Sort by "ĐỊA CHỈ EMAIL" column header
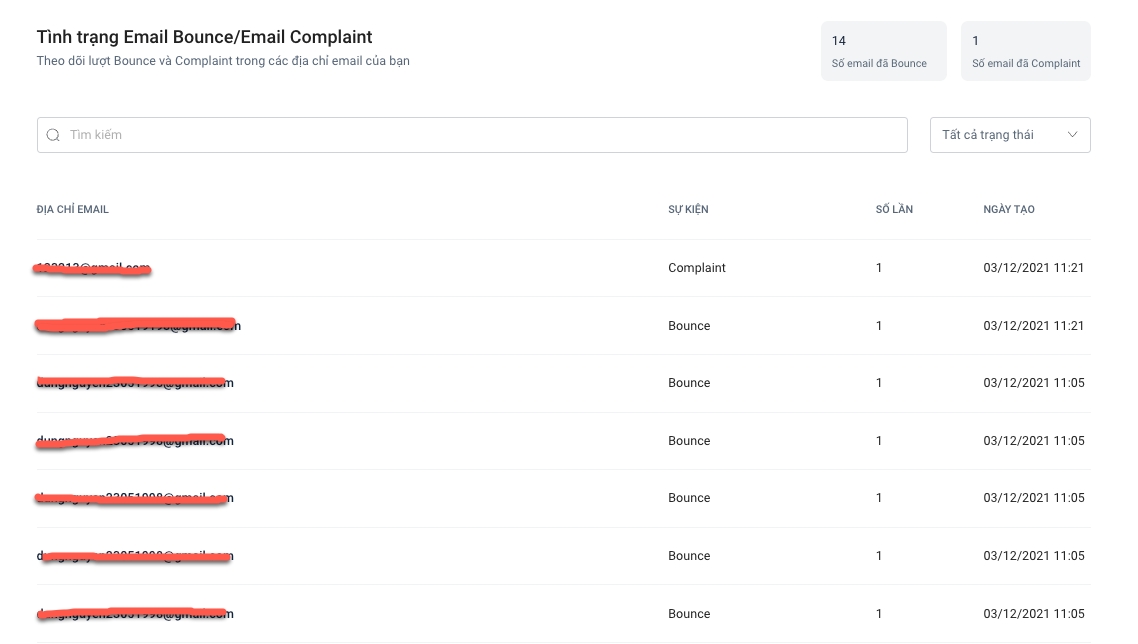The height and width of the screenshot is (644, 1138). tap(73, 210)
